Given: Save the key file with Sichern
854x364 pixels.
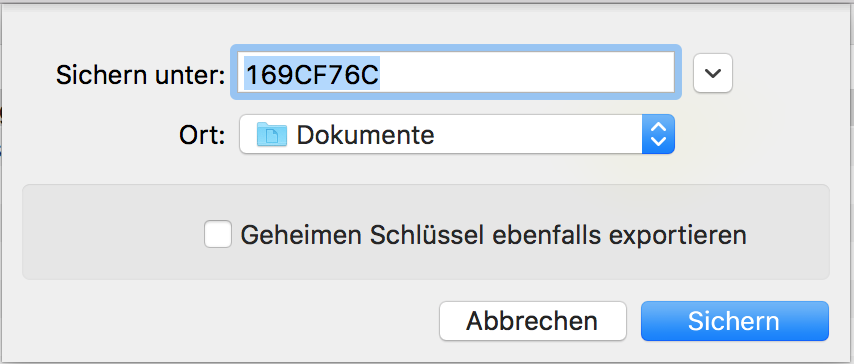Looking at the screenshot, I should (735, 321).
